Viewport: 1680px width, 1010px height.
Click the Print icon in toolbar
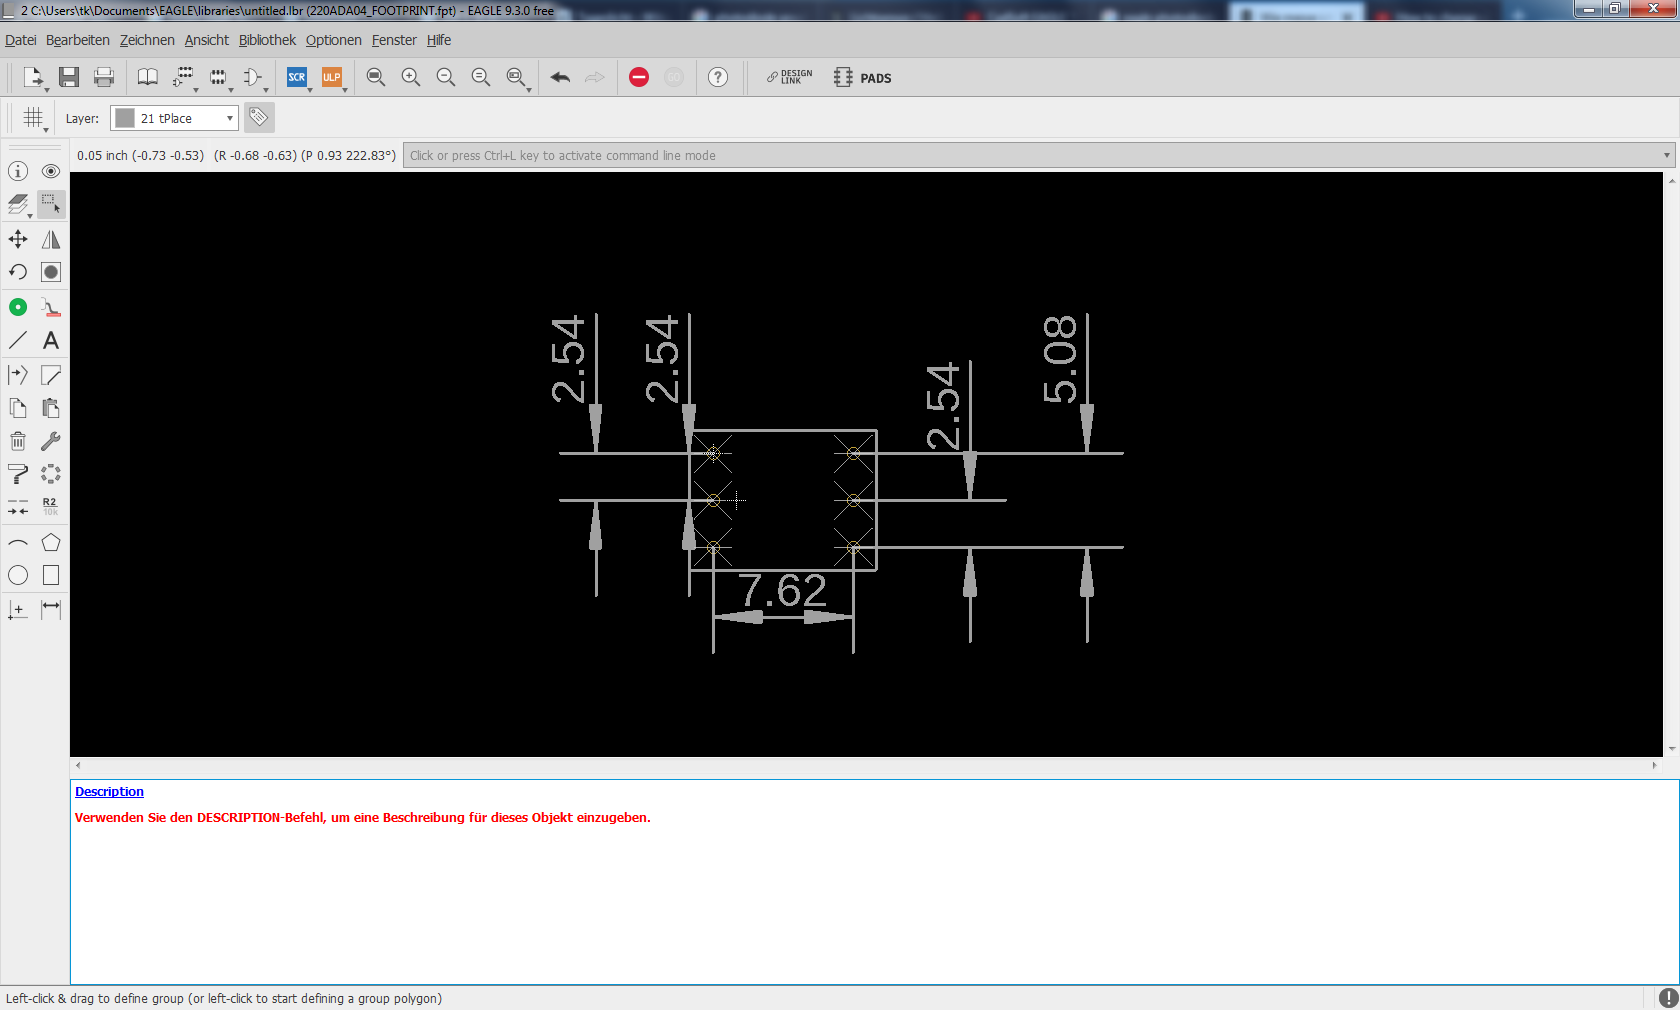click(x=104, y=77)
